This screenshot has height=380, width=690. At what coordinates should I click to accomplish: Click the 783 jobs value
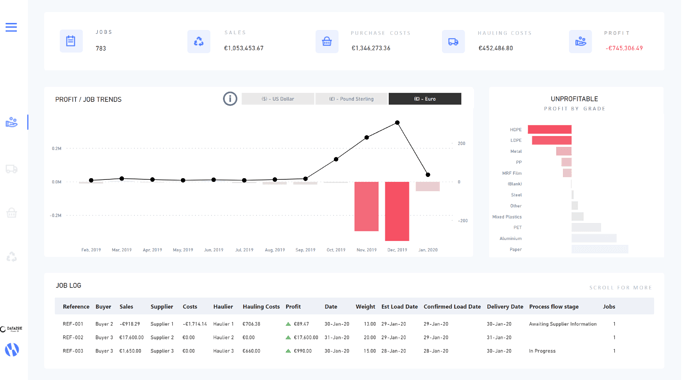(x=101, y=48)
